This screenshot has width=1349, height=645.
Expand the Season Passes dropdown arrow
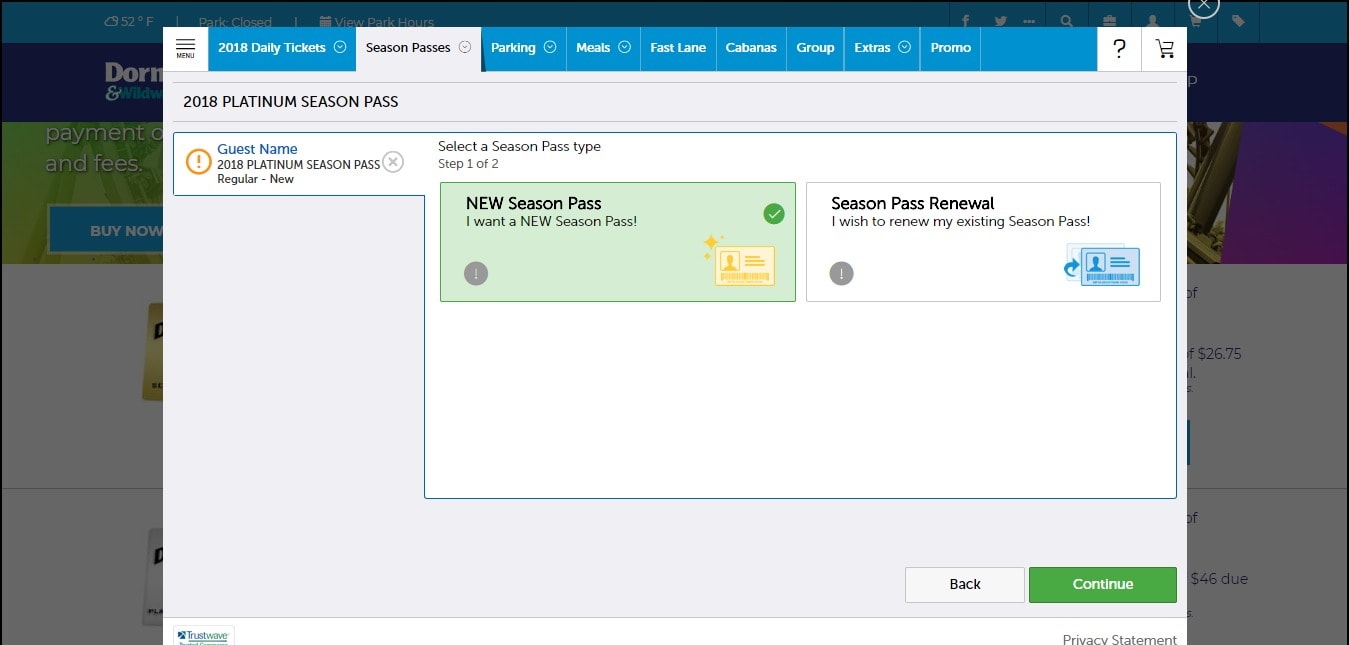point(465,47)
